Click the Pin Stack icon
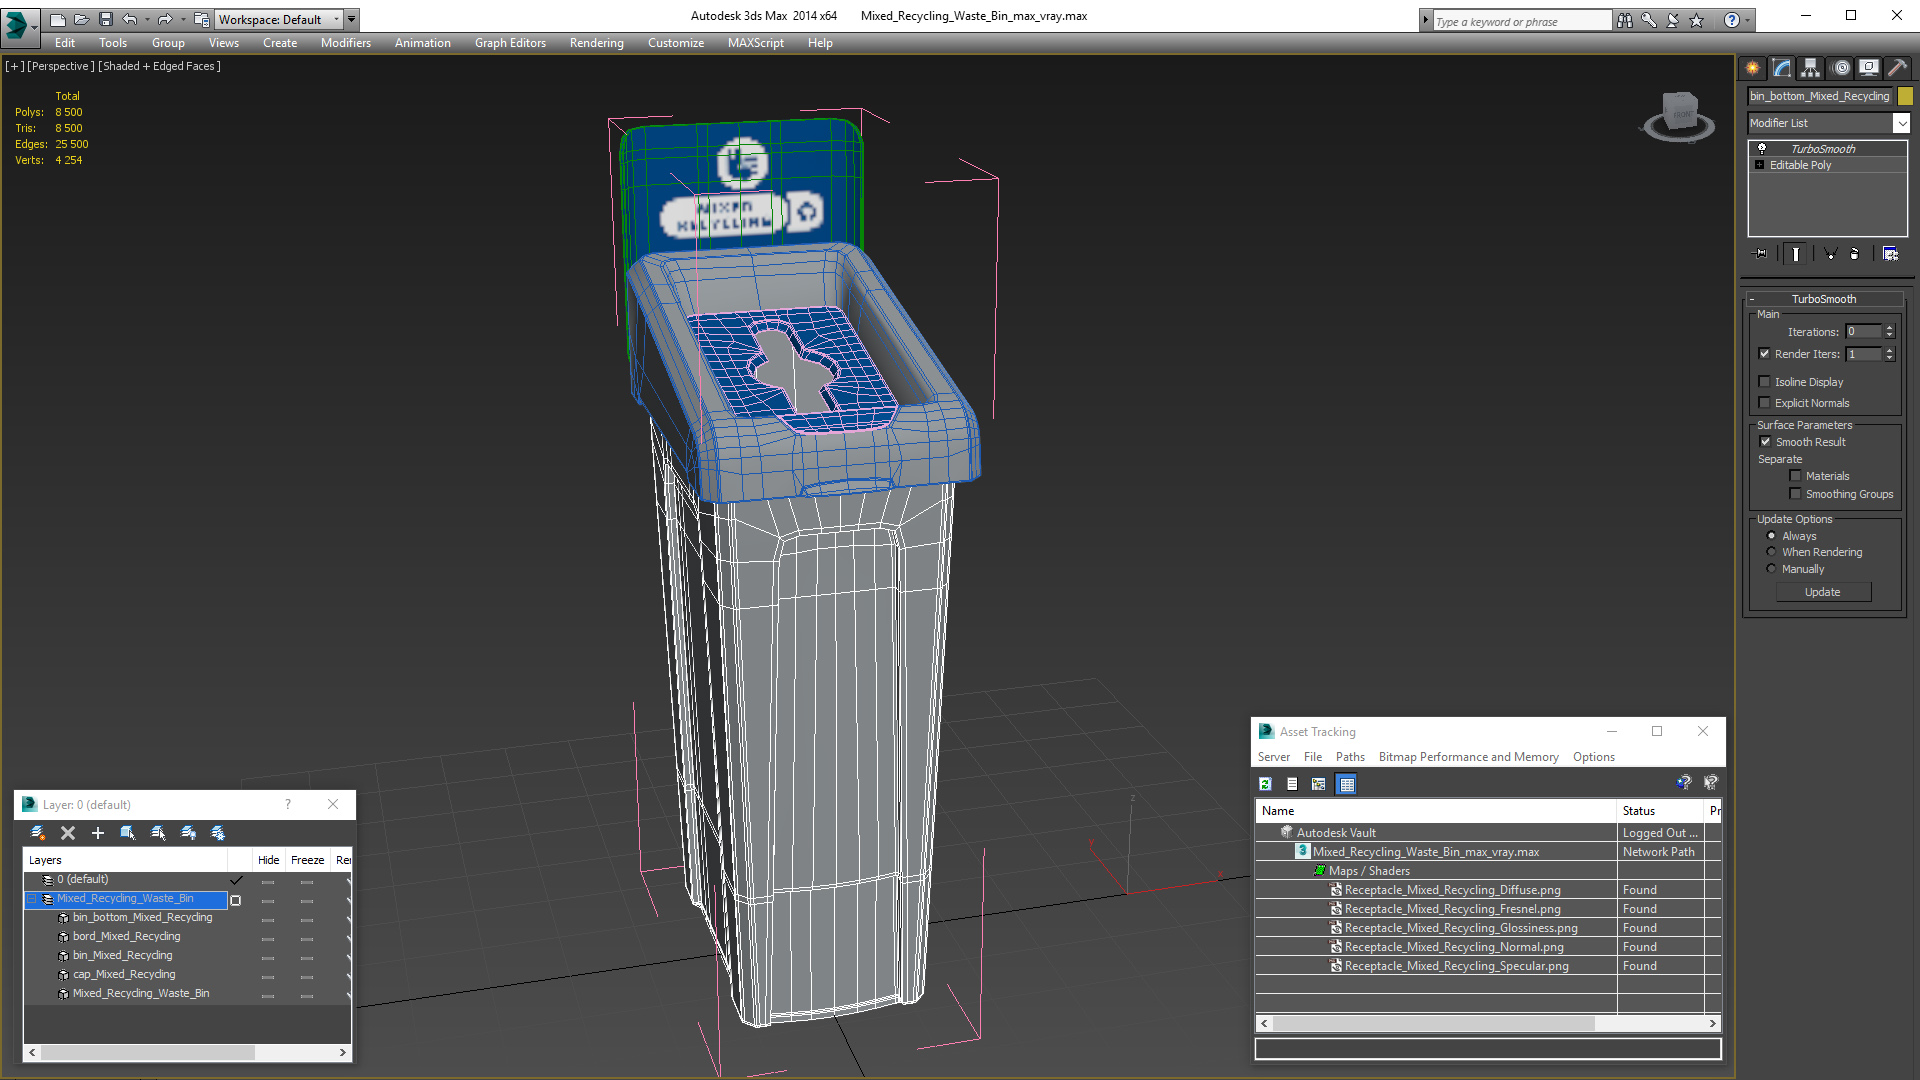The image size is (1920, 1080). (1761, 254)
